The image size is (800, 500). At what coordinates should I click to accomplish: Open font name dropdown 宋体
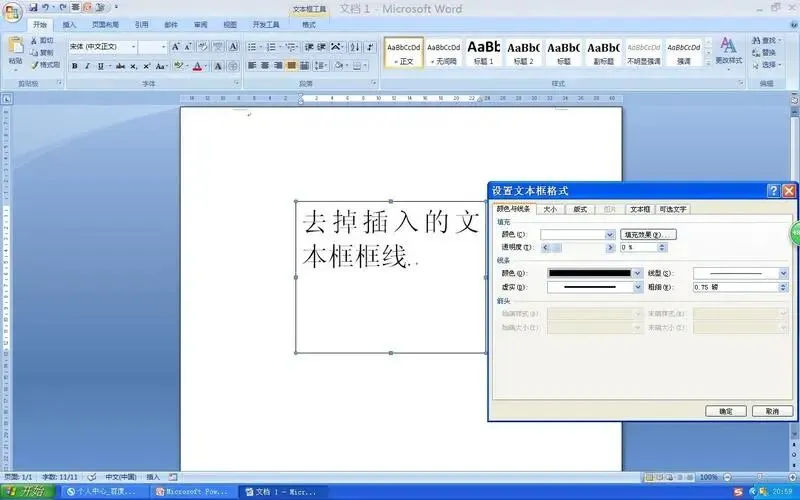point(134,47)
